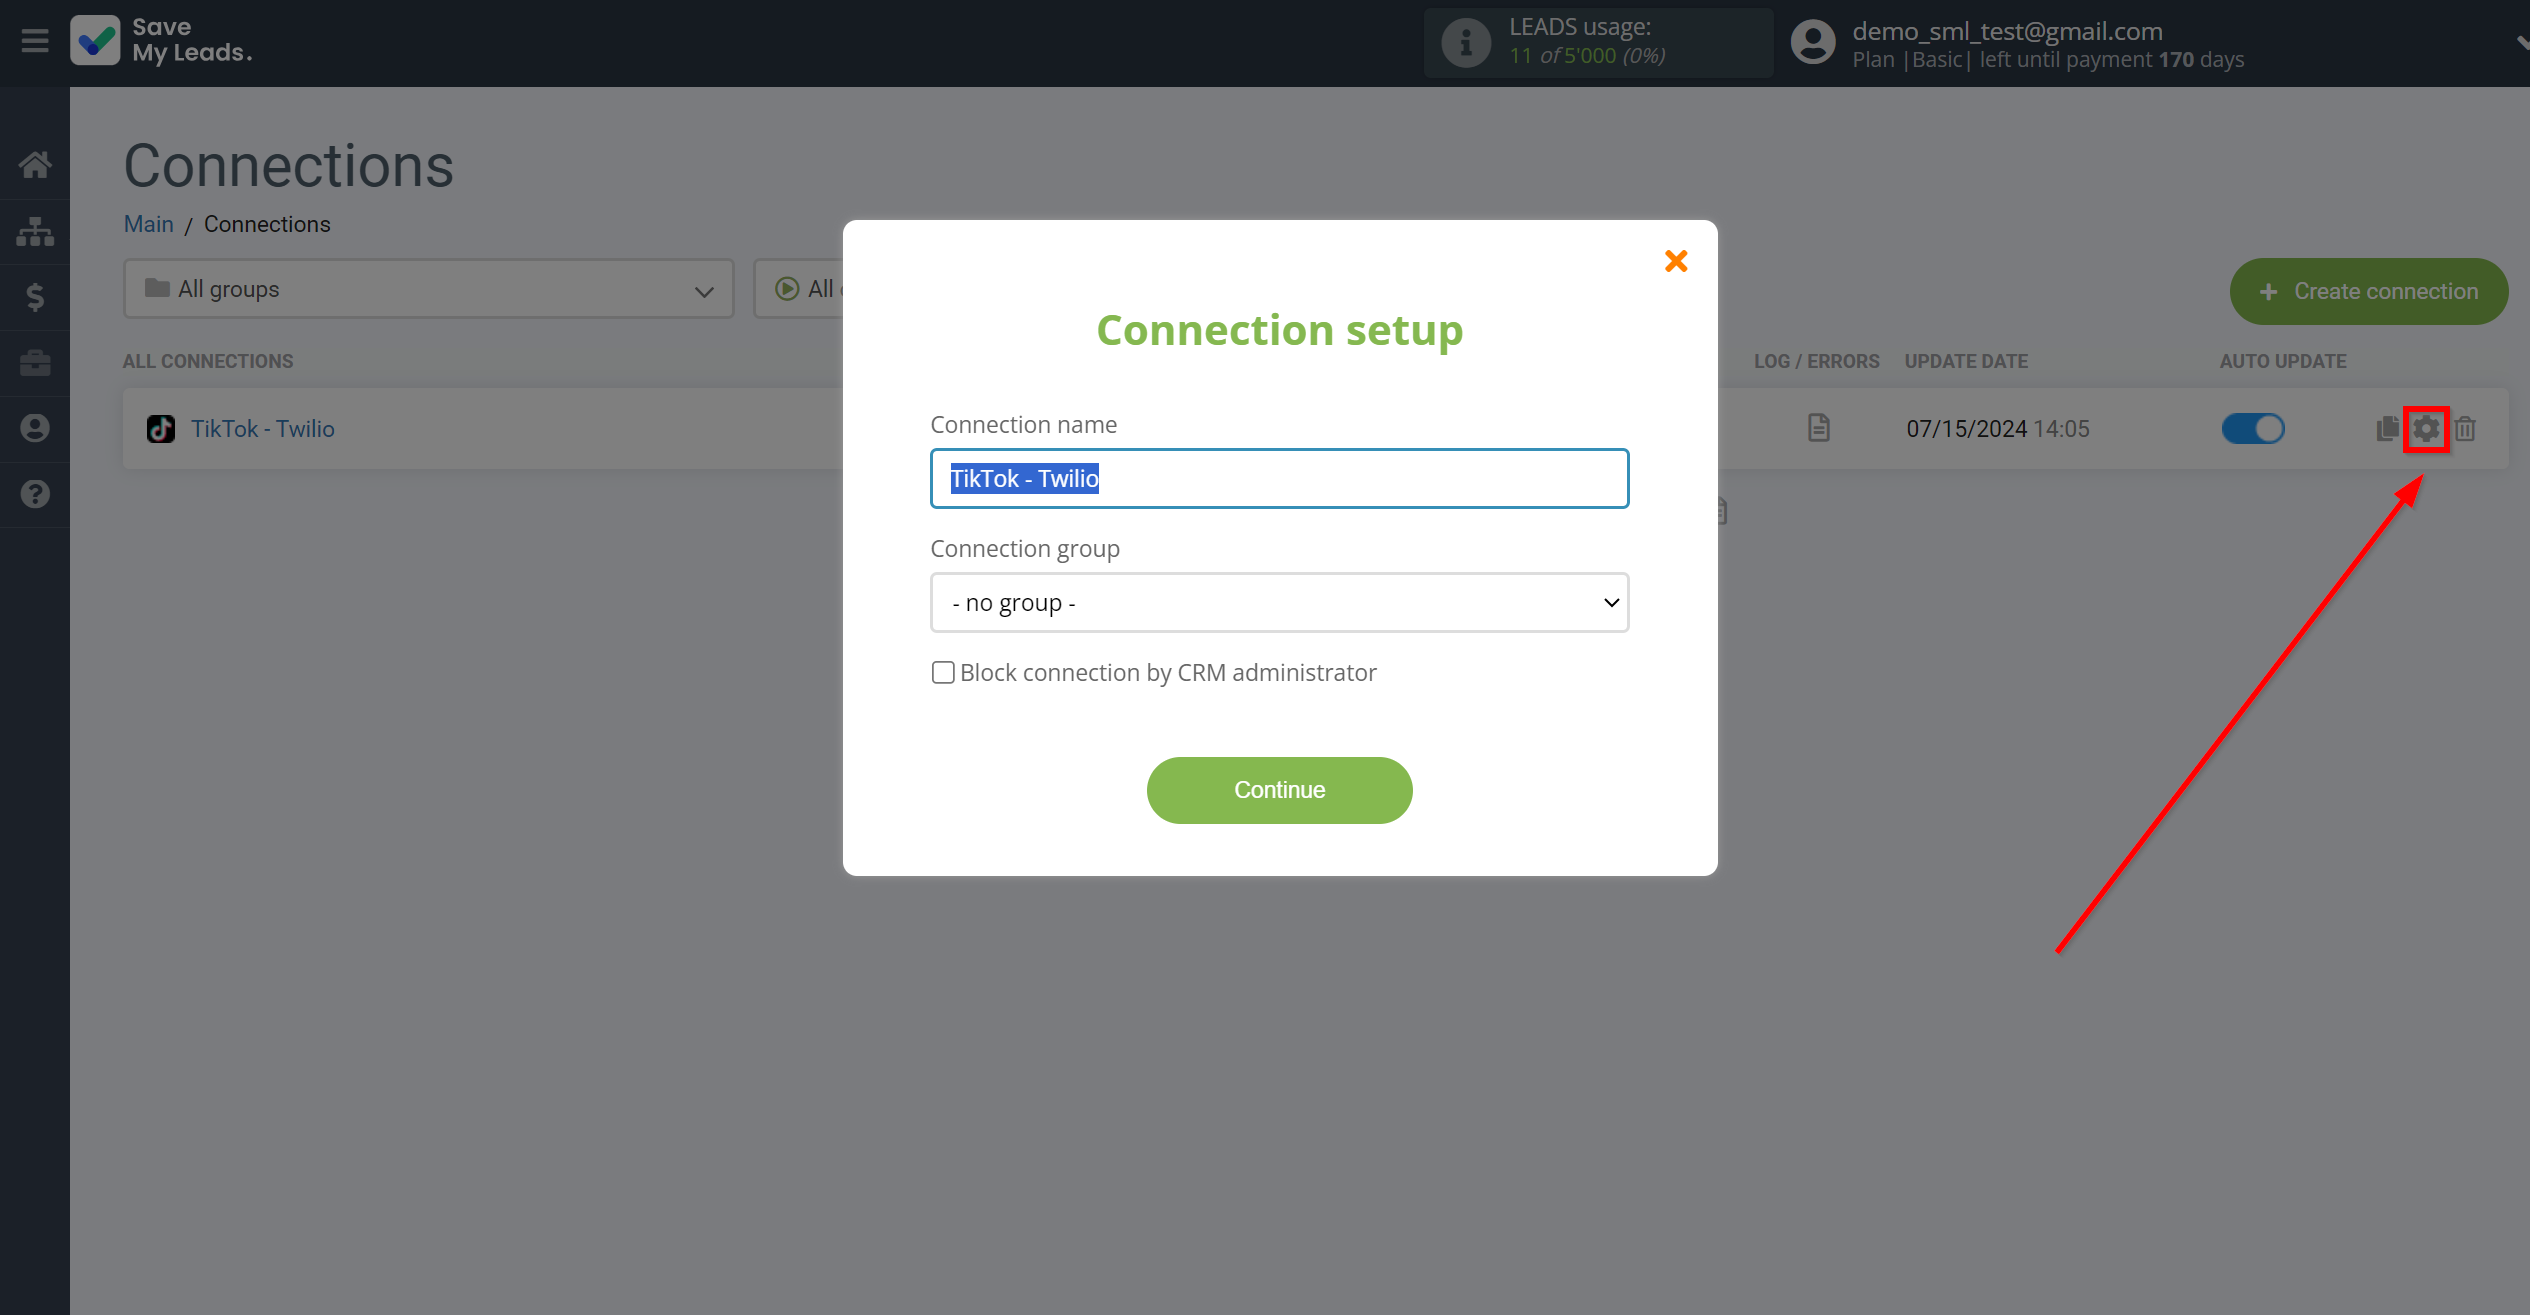Click the Continue button to proceed

pyautogui.click(x=1278, y=790)
